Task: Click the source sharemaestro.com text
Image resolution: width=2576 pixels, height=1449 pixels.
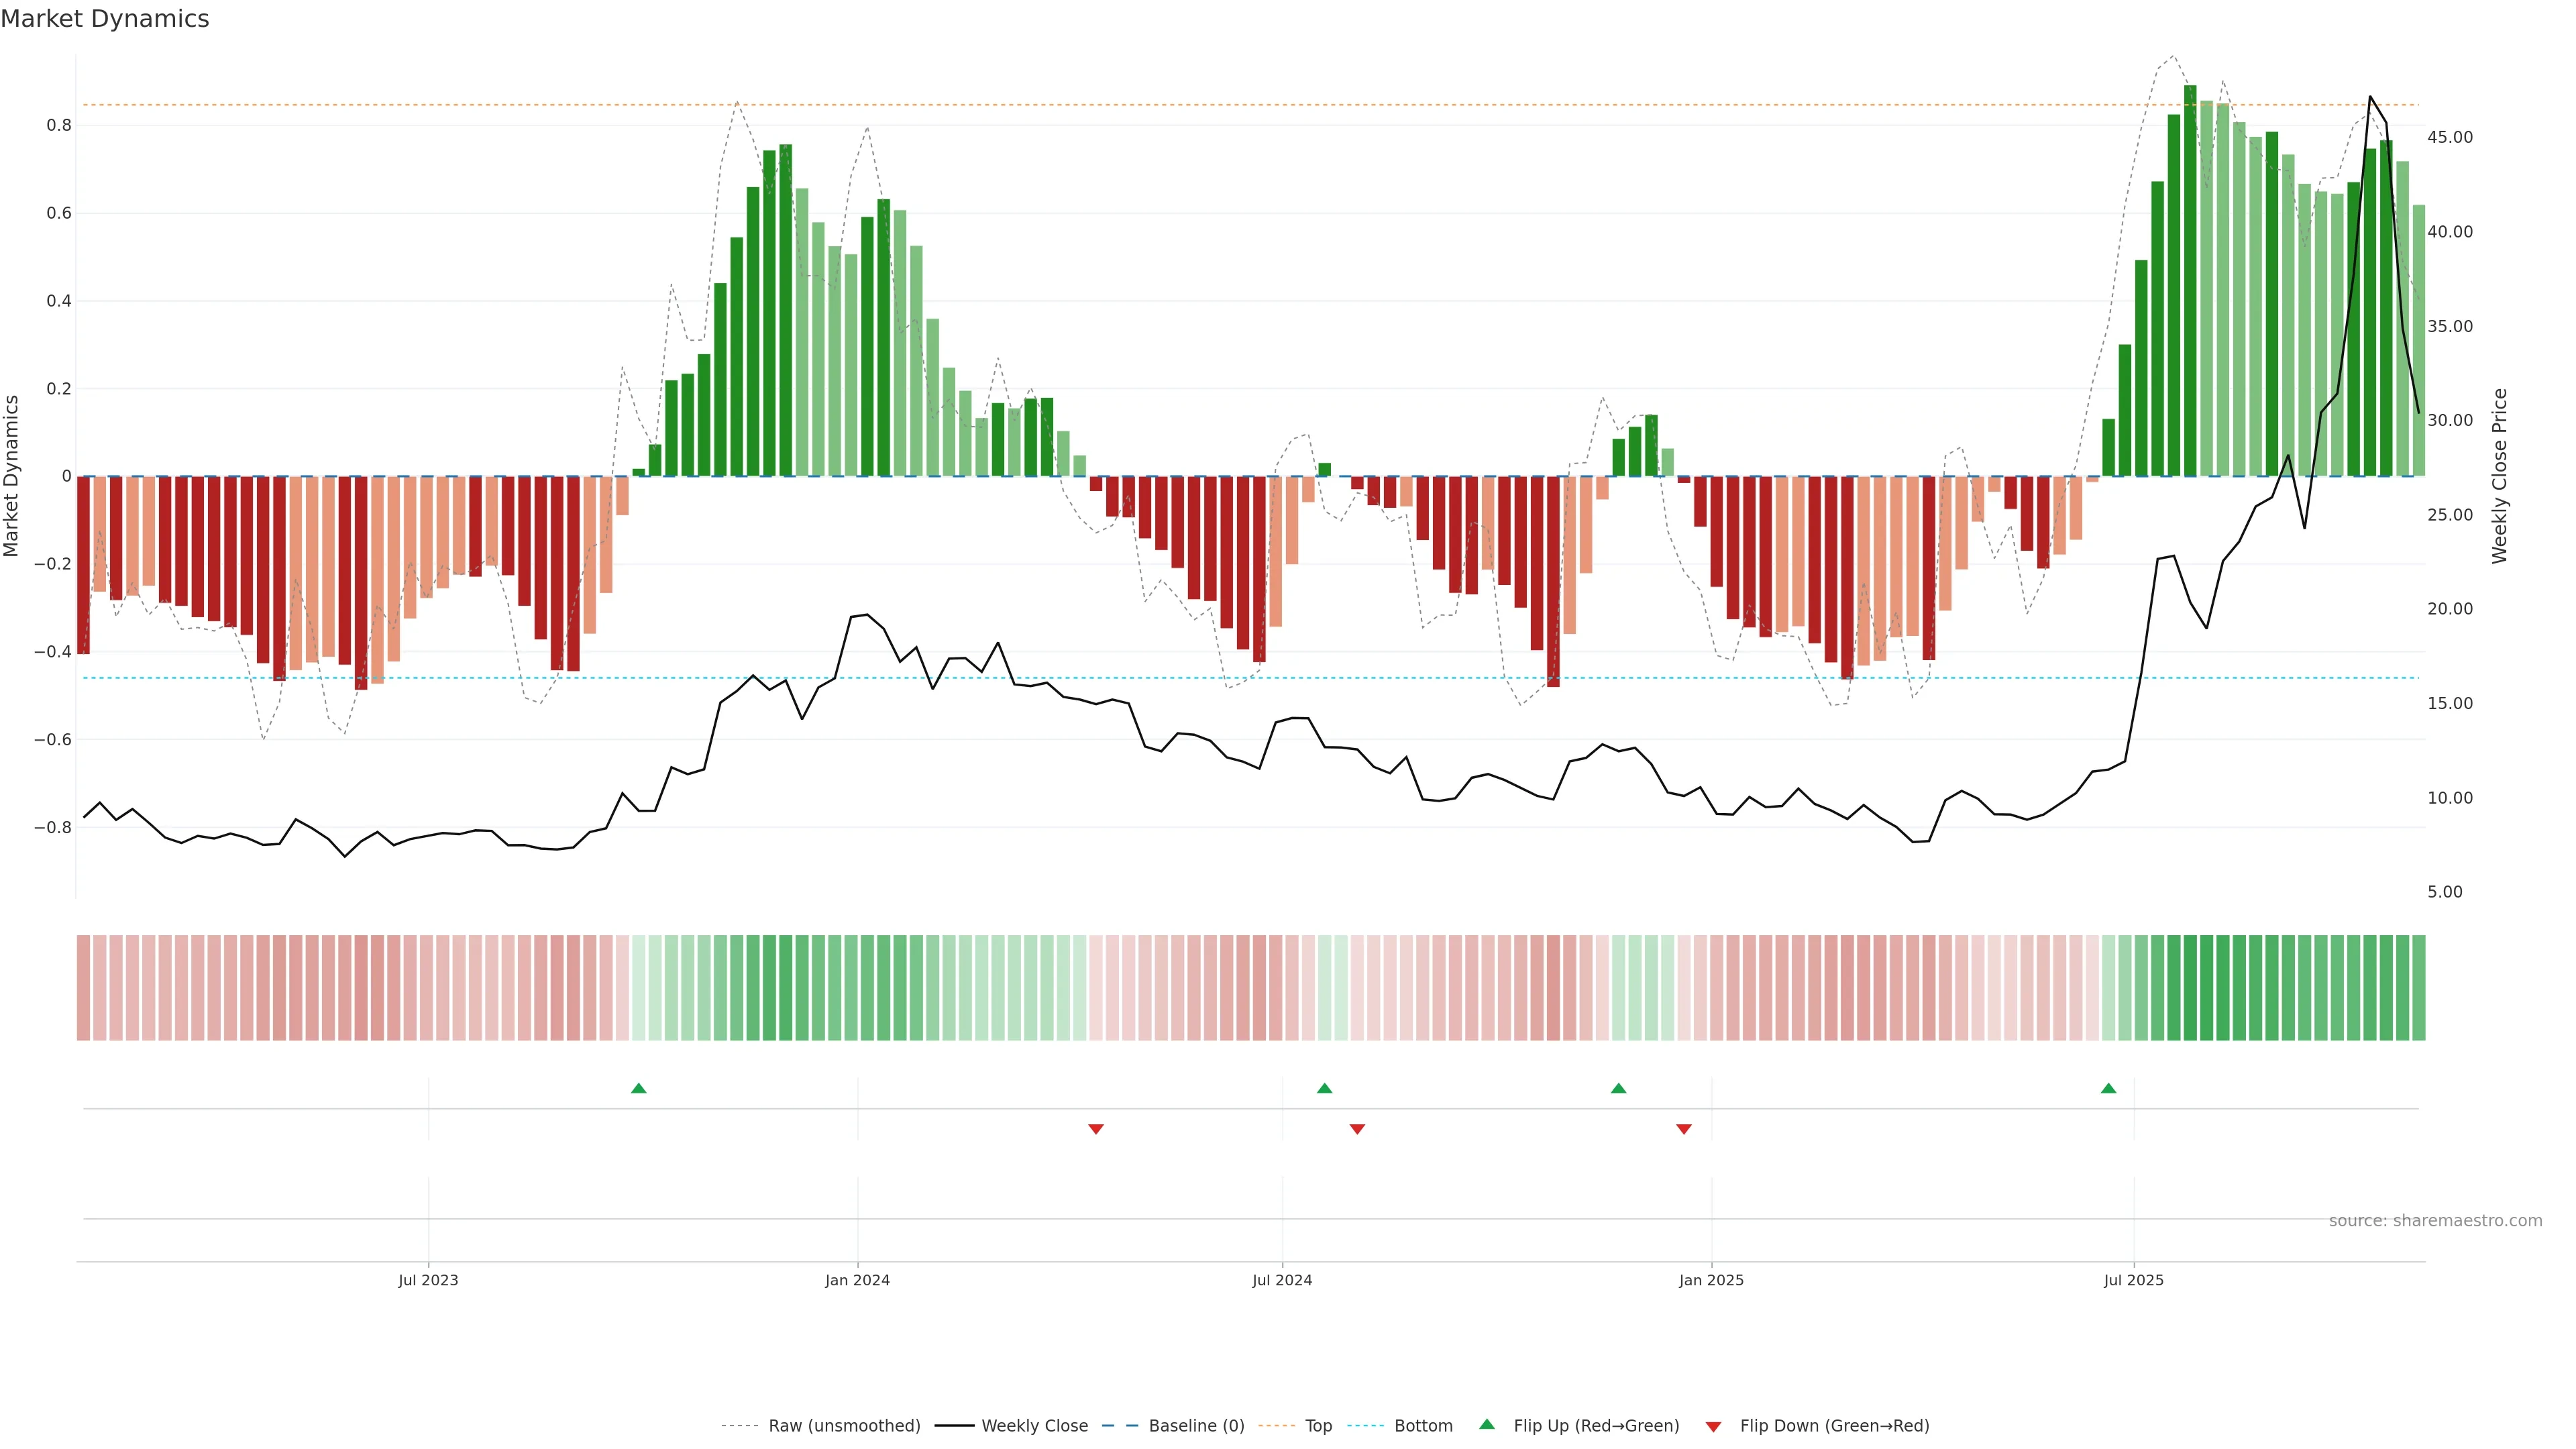Action: coord(2435,1221)
